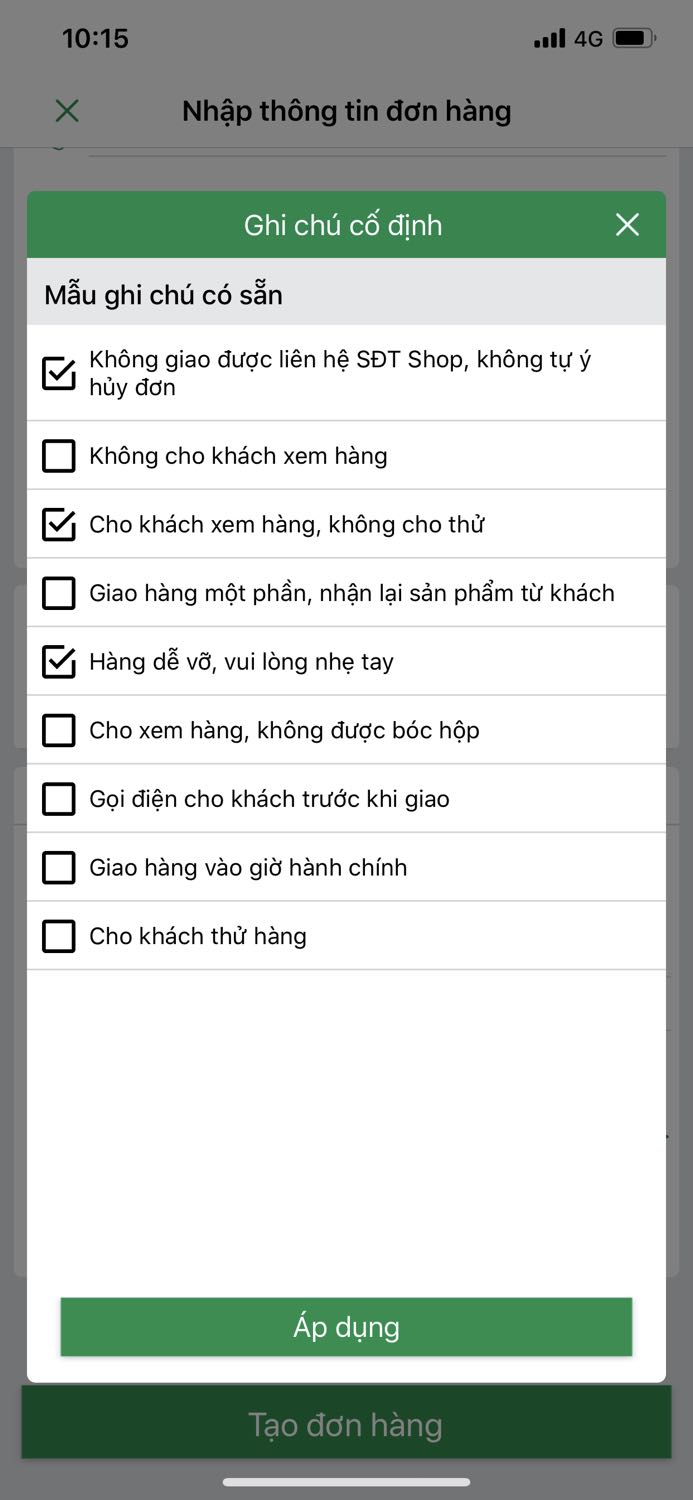Check the Cho khách thử hàng box
Viewport: 693px width, 1500px height.
coord(59,936)
